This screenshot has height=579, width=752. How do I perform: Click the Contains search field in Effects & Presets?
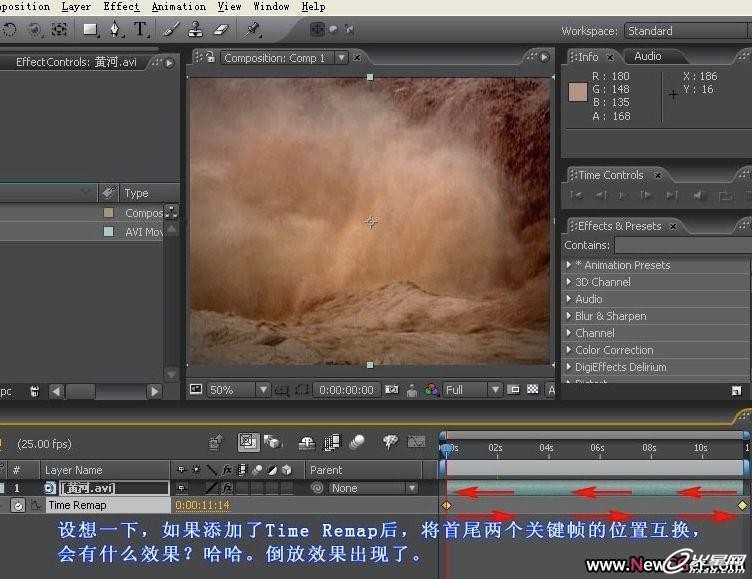pyautogui.click(x=682, y=245)
